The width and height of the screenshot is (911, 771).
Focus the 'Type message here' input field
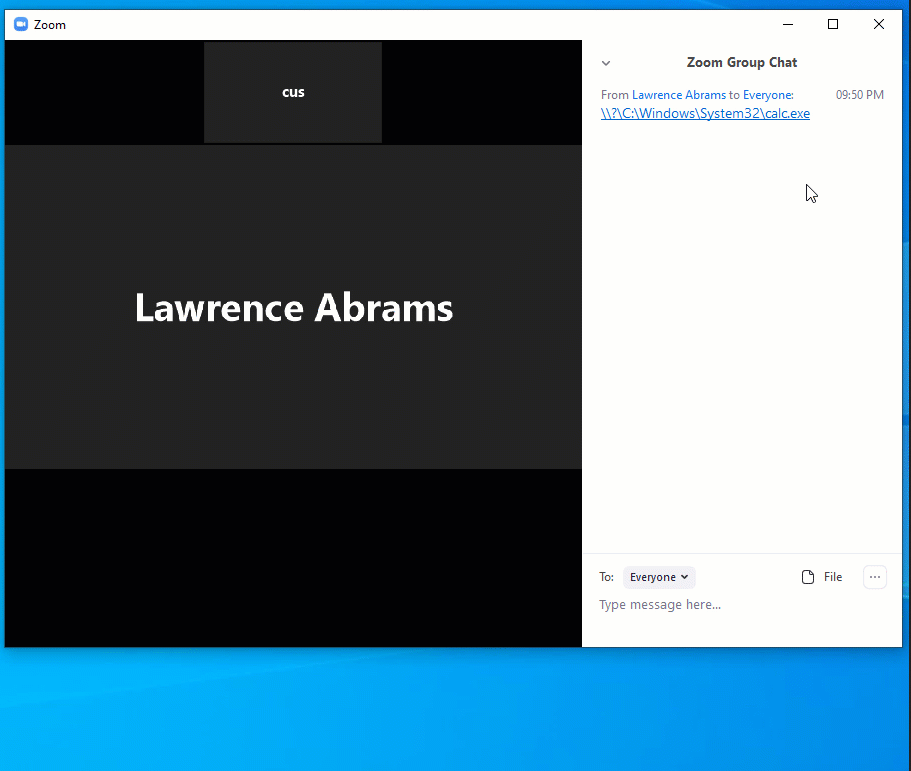click(x=740, y=605)
